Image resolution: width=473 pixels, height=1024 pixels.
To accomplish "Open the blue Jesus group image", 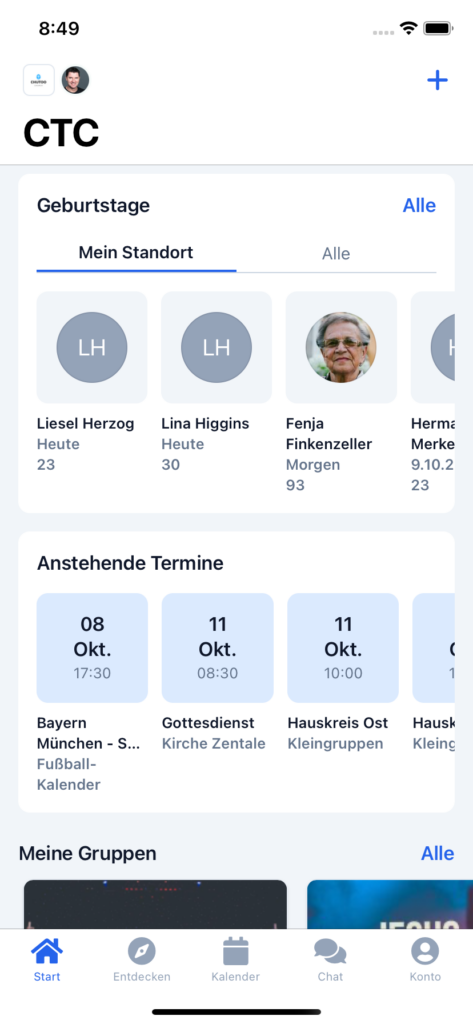I will click(x=390, y=904).
